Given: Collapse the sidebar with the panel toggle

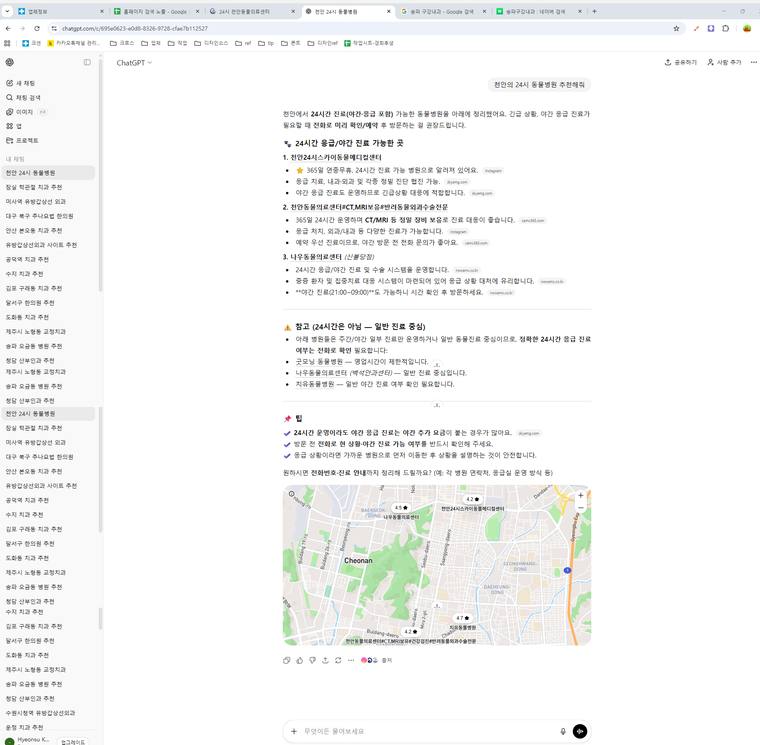Looking at the screenshot, I should [x=87, y=62].
